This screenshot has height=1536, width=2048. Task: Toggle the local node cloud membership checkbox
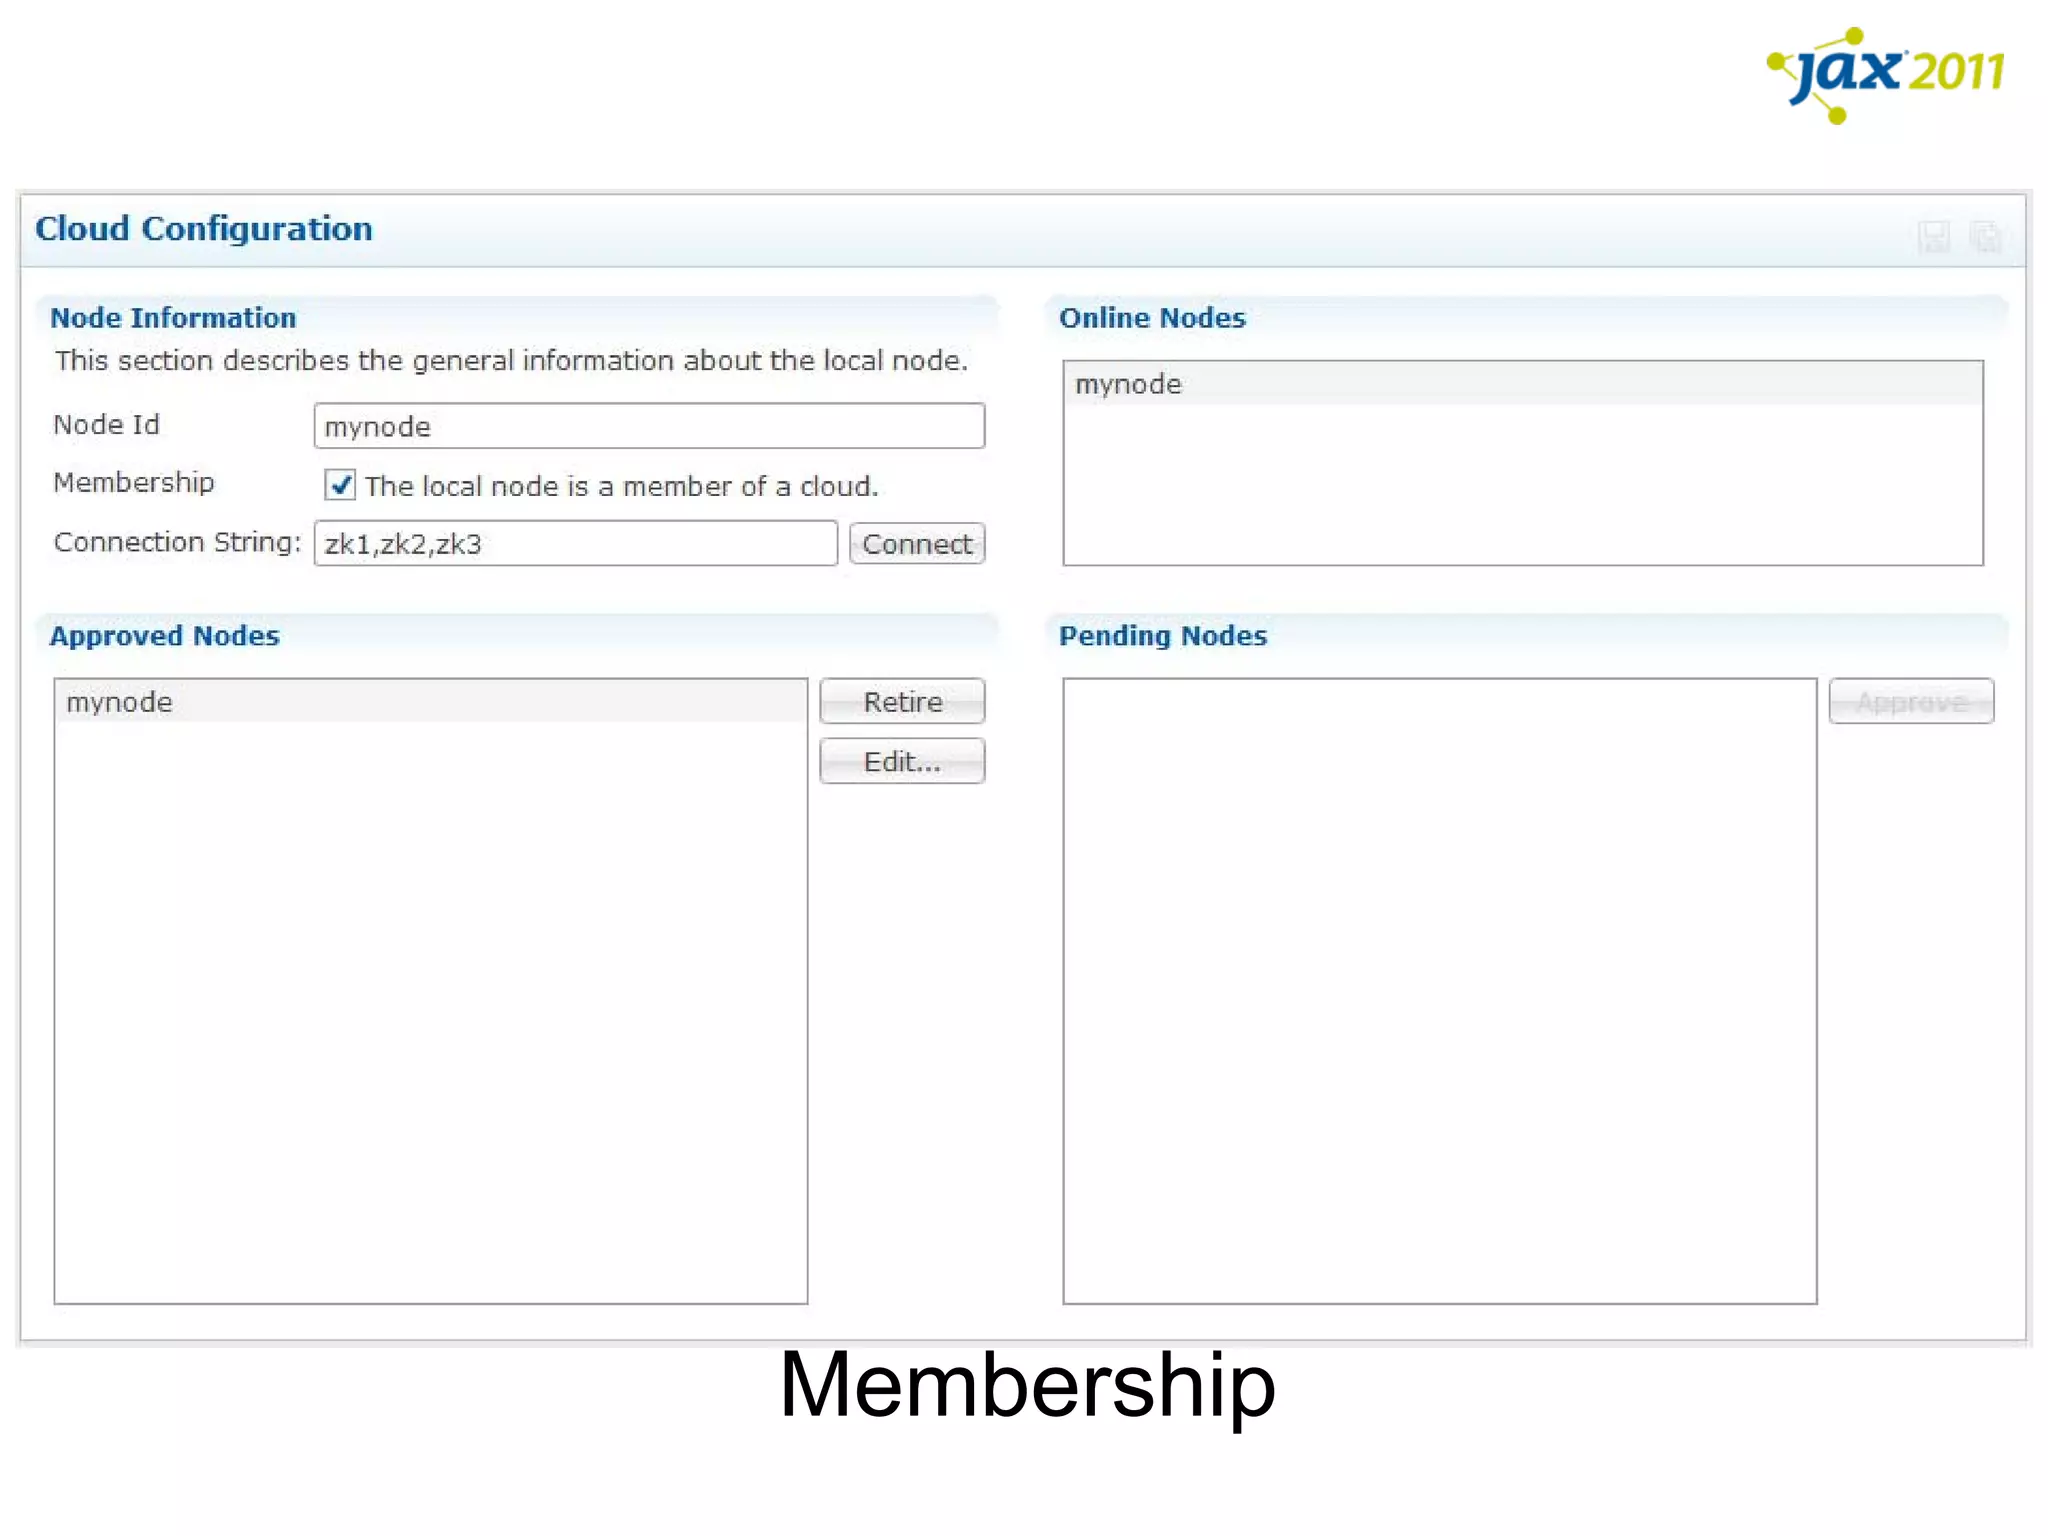(x=340, y=485)
